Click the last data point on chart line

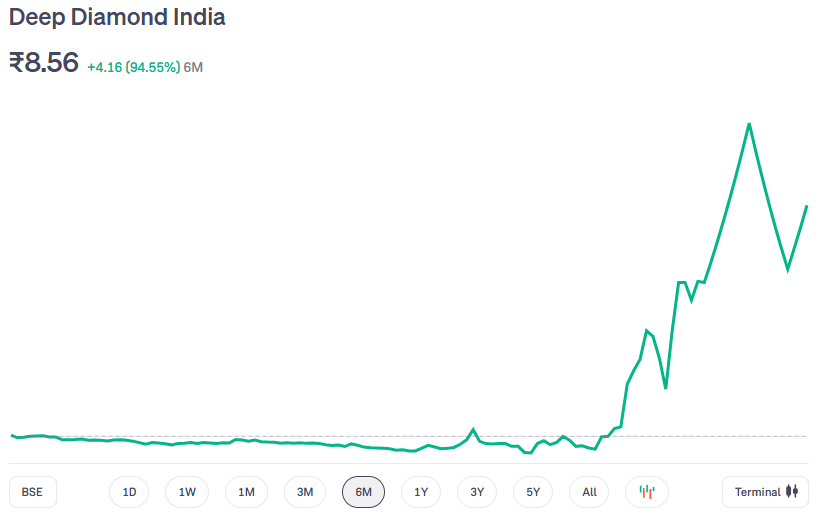pos(806,206)
